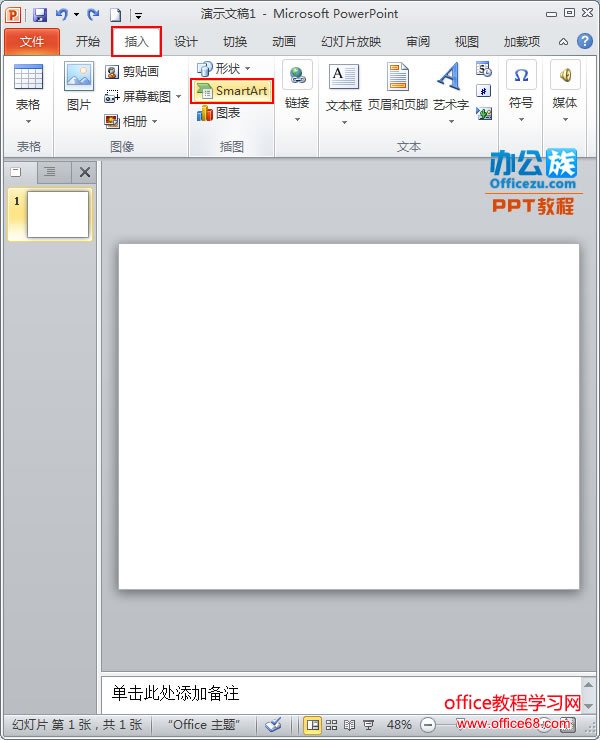The width and height of the screenshot is (600, 740).
Task: Open the Customize Quick Access Toolbar arrow
Action: [x=138, y=16]
